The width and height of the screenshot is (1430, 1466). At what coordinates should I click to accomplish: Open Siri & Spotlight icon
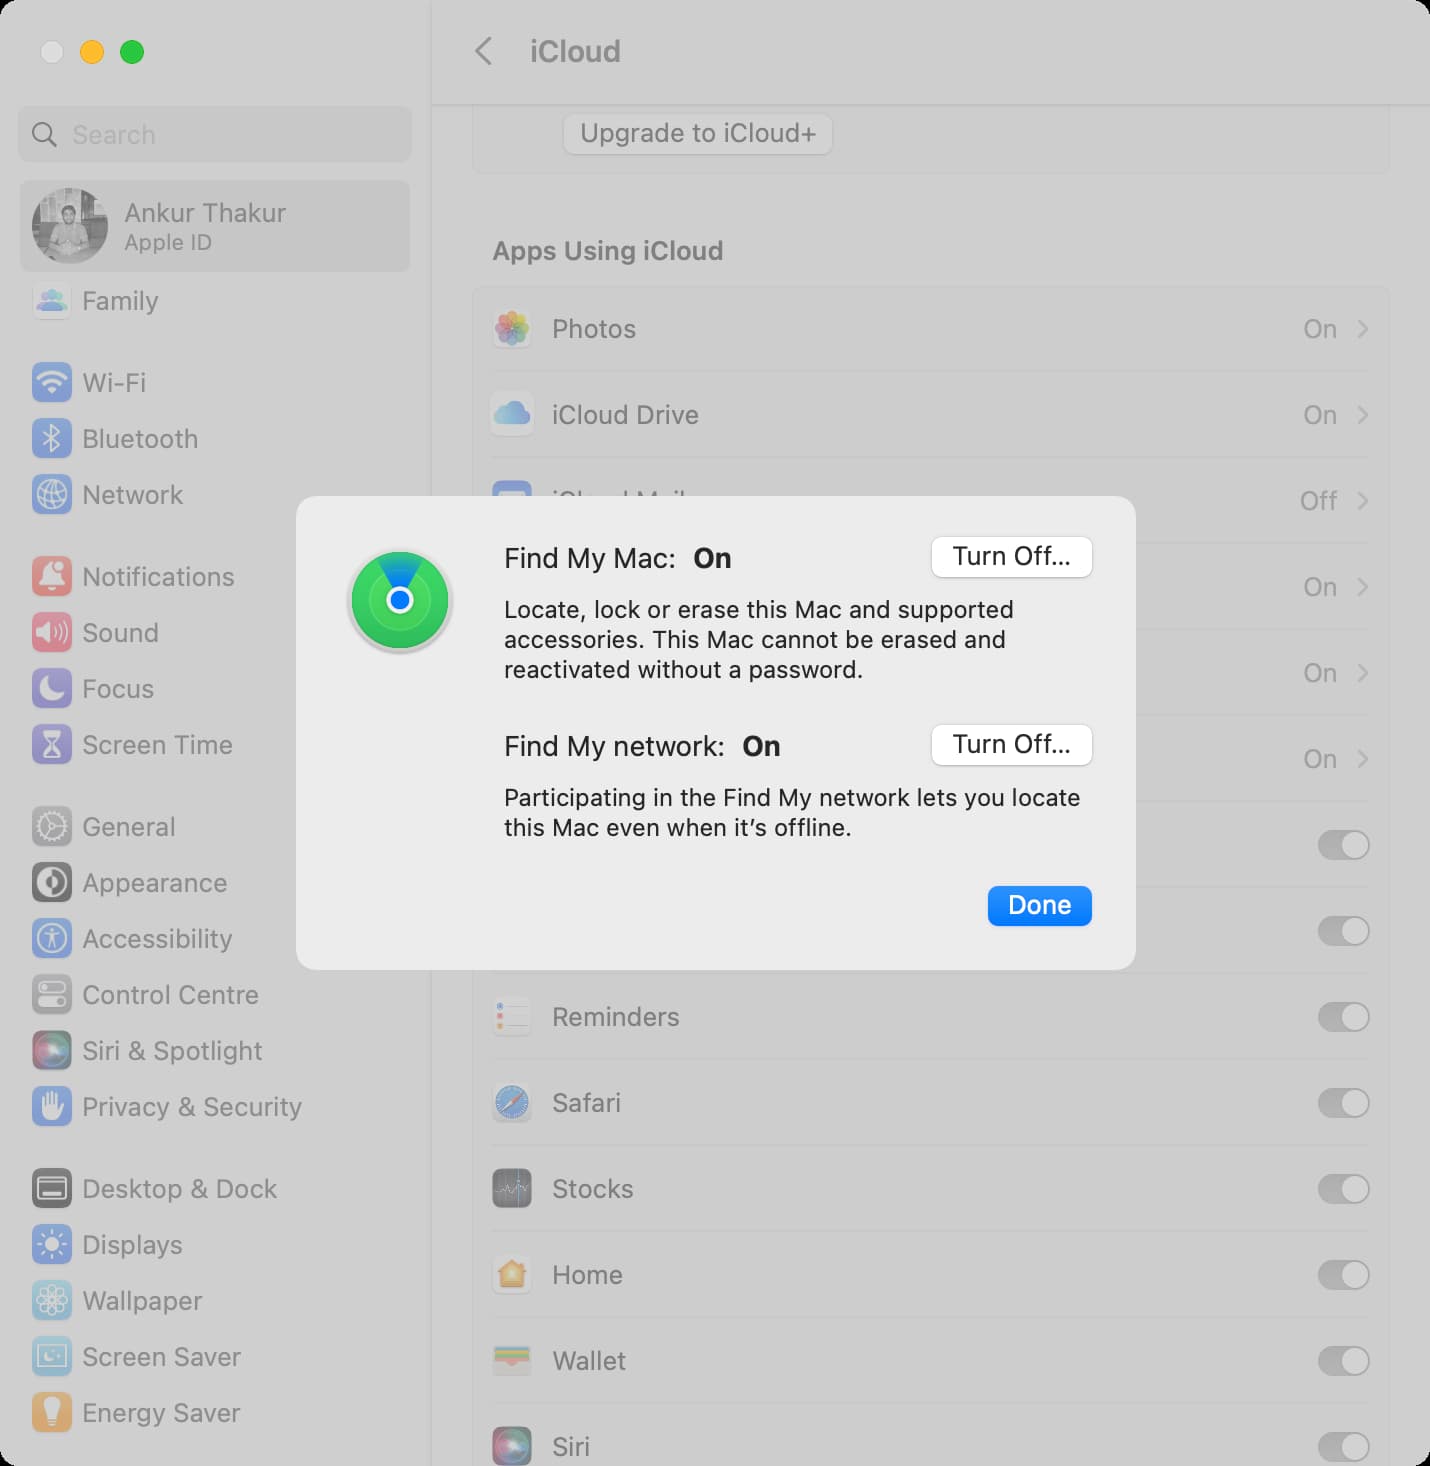click(x=52, y=1050)
